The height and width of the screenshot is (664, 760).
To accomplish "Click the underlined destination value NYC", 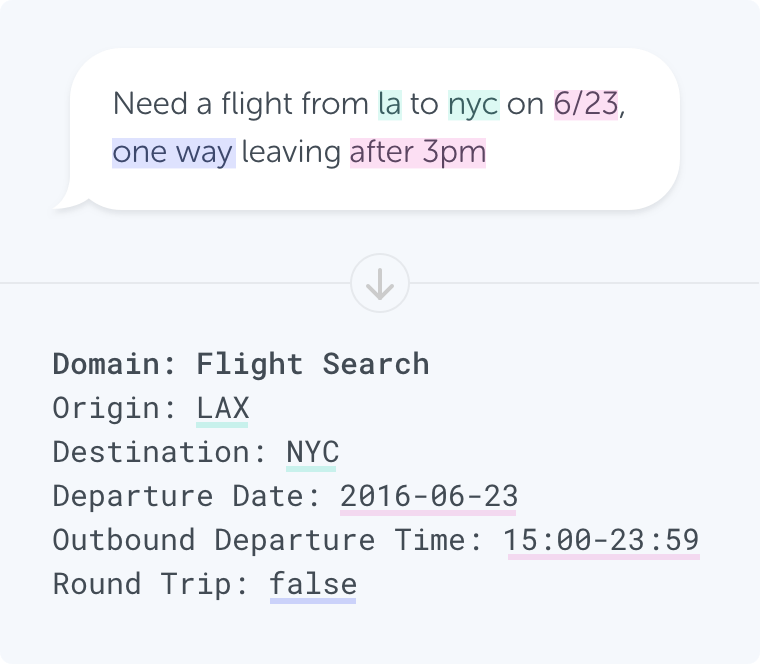I will tap(312, 452).
